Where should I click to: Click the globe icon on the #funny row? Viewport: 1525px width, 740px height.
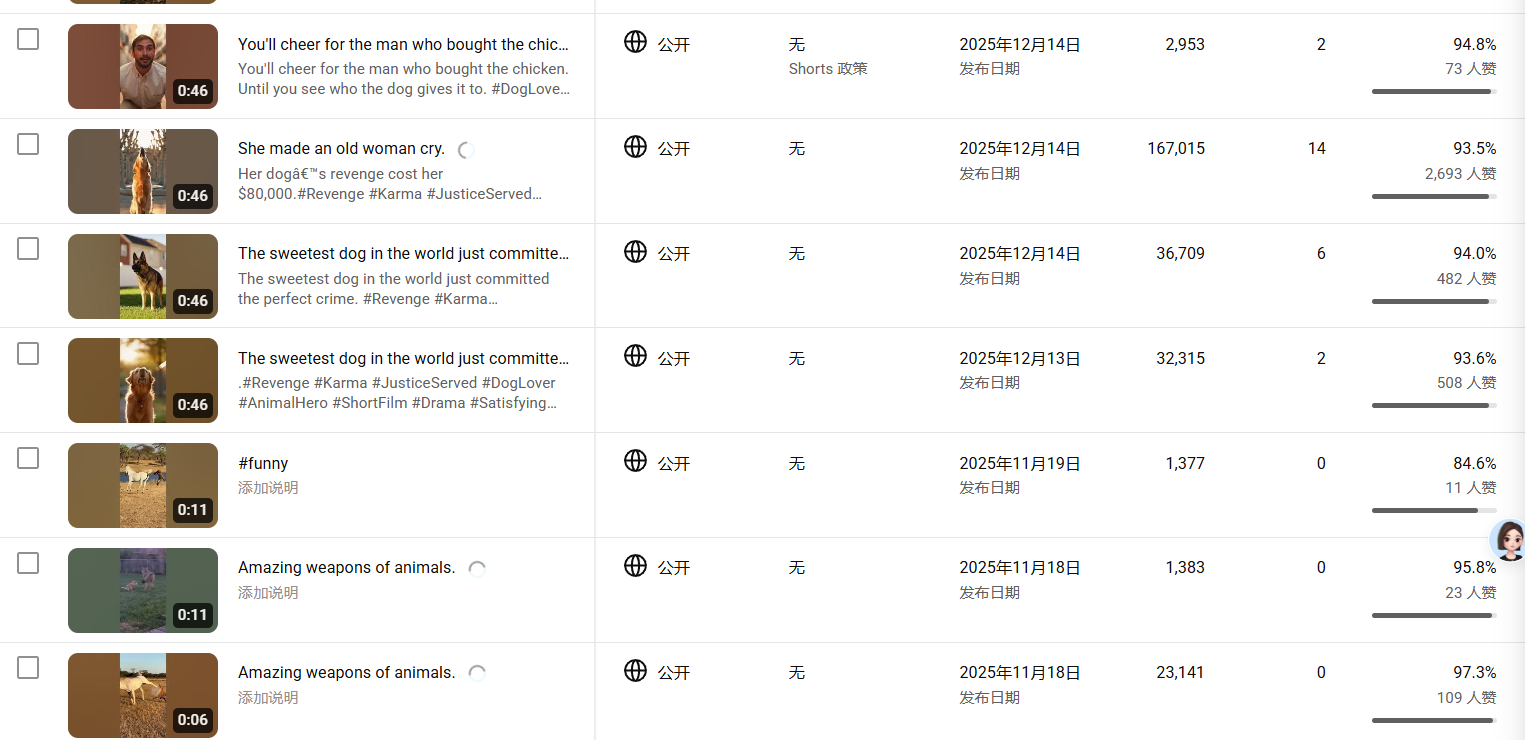[x=635, y=461]
